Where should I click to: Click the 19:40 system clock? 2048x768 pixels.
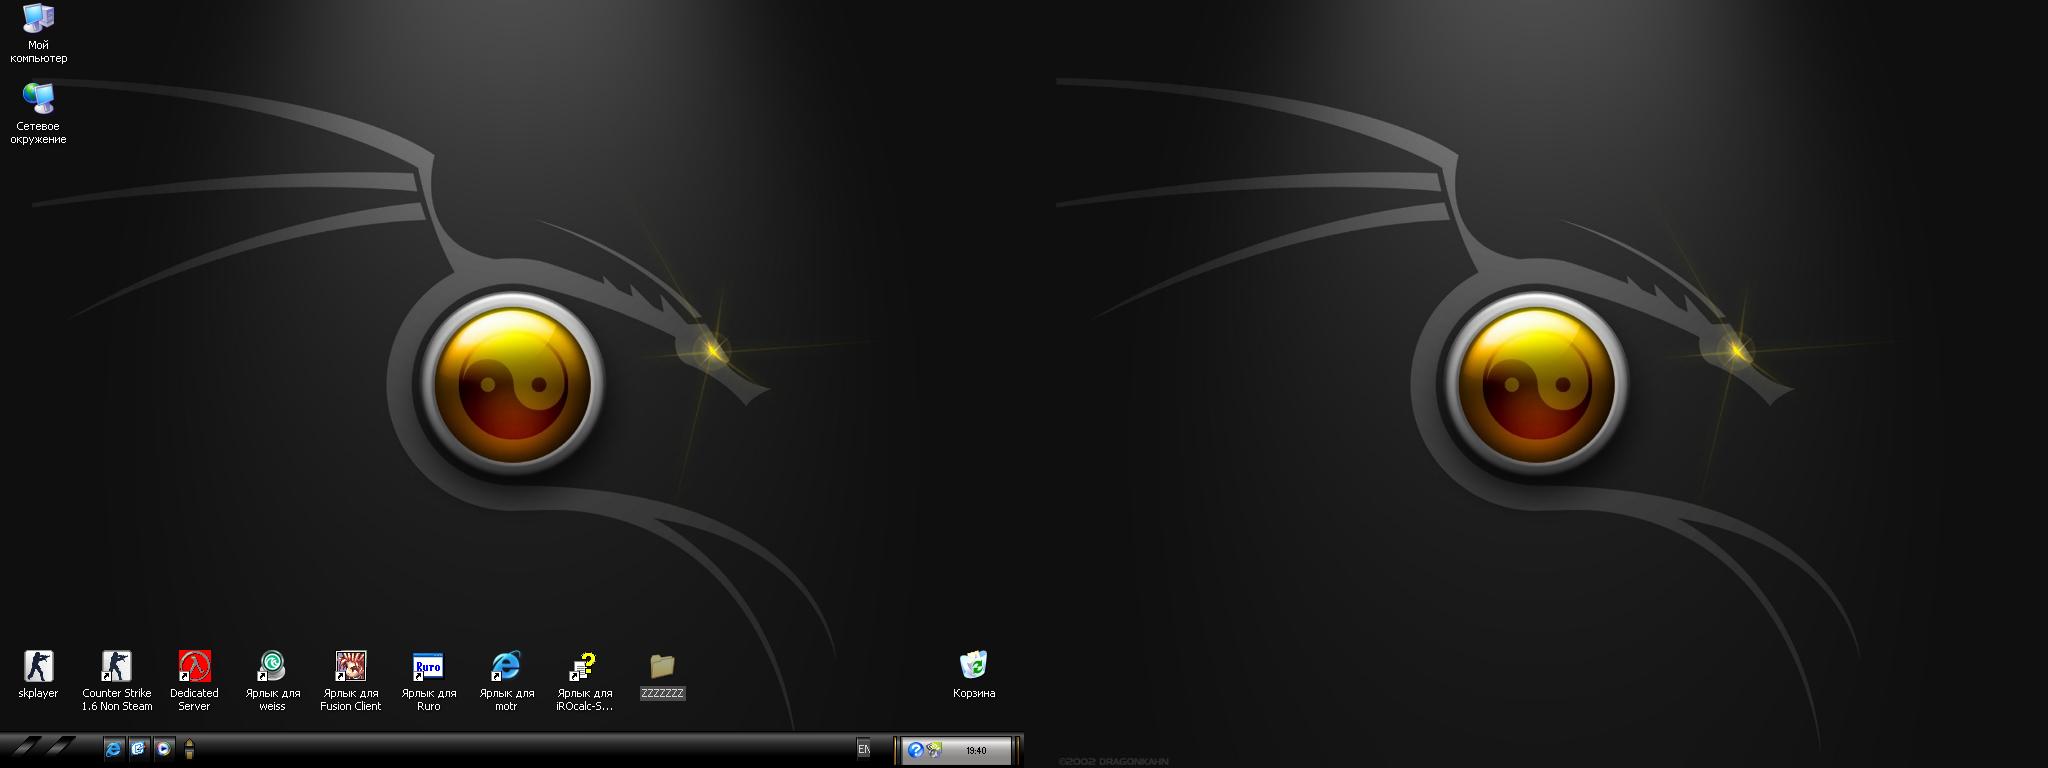tap(976, 750)
